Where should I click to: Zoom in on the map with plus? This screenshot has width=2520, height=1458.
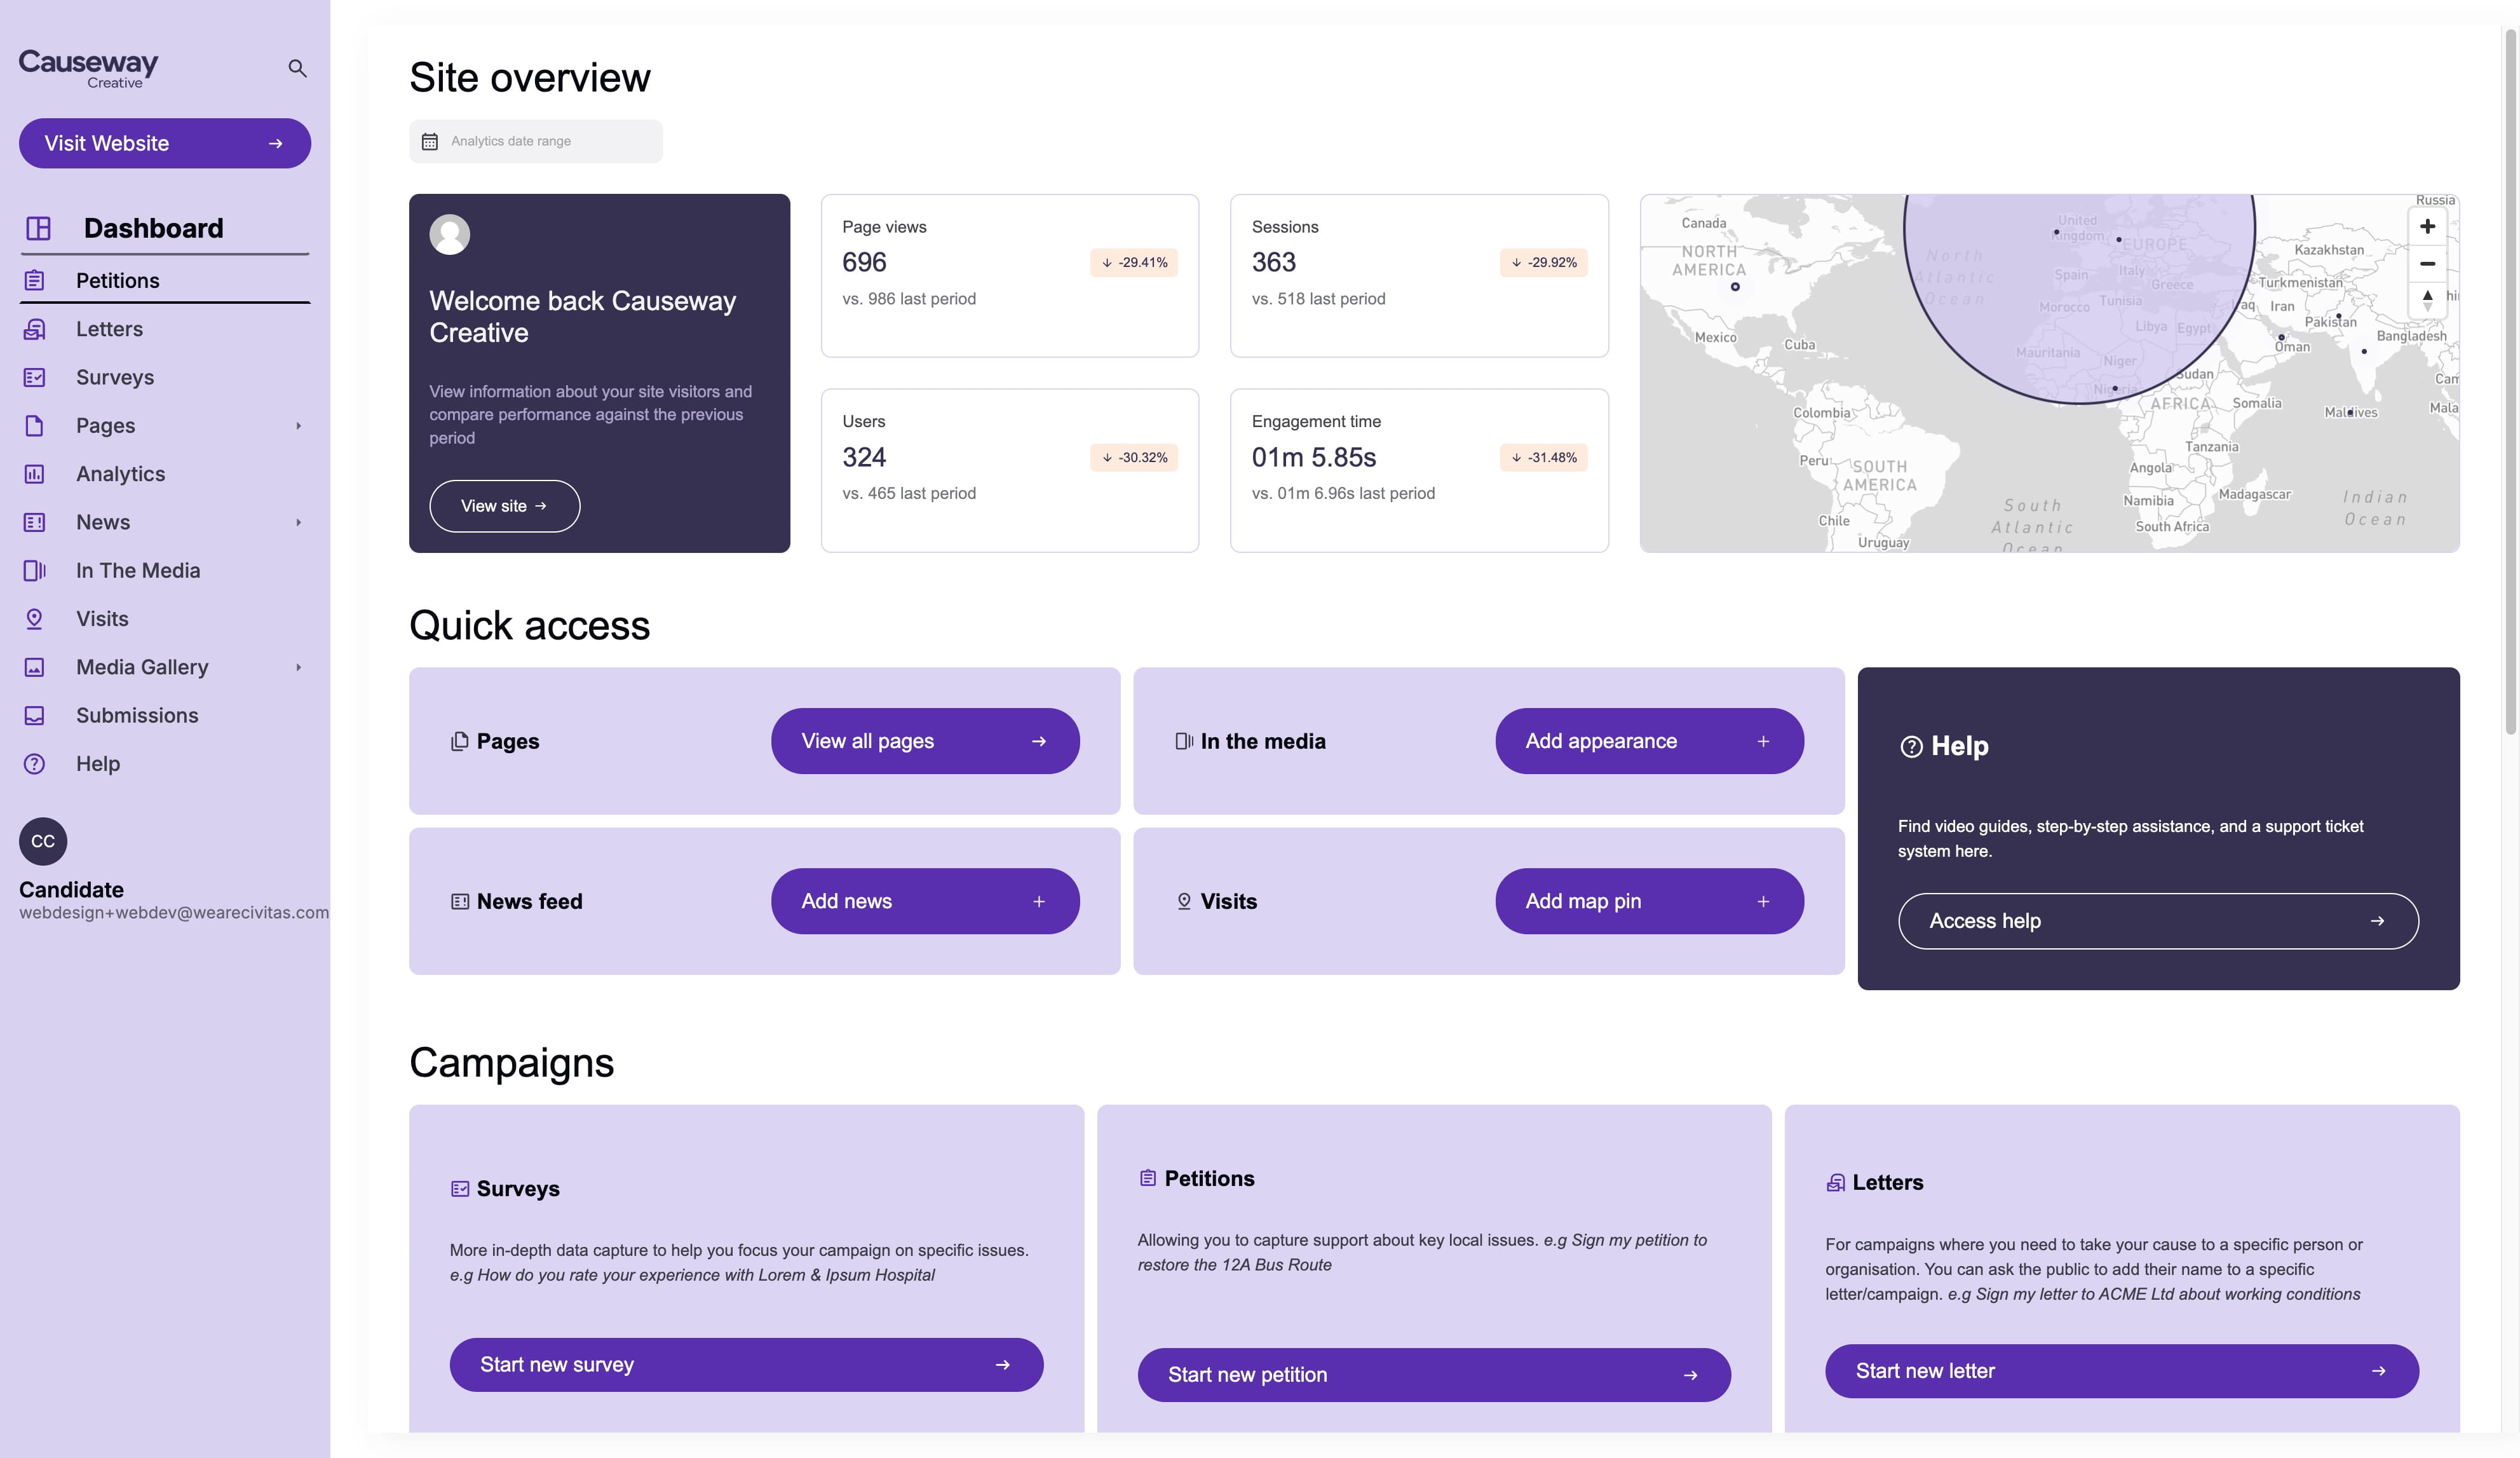2427,226
